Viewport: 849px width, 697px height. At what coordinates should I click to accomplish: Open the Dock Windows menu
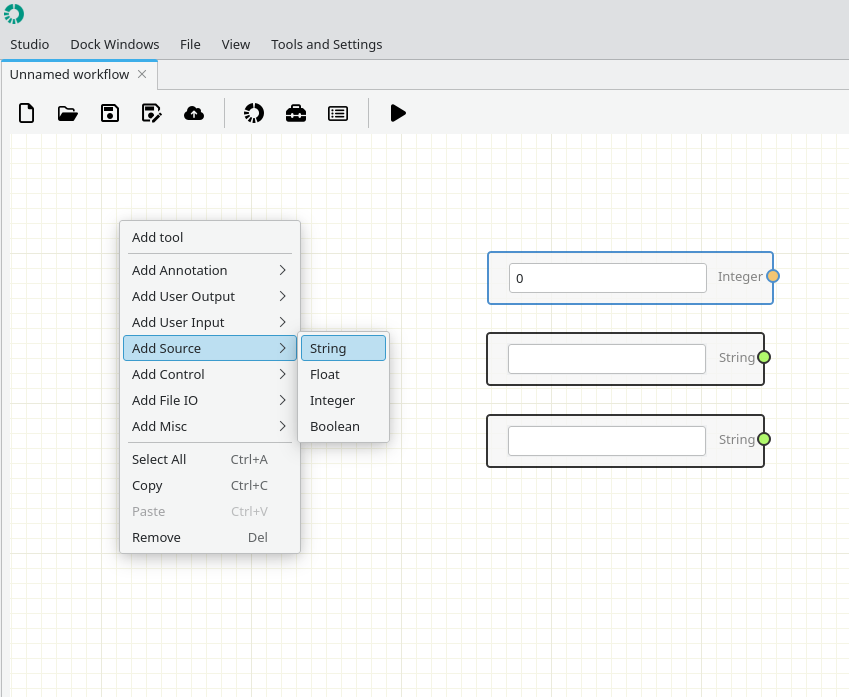click(x=115, y=44)
